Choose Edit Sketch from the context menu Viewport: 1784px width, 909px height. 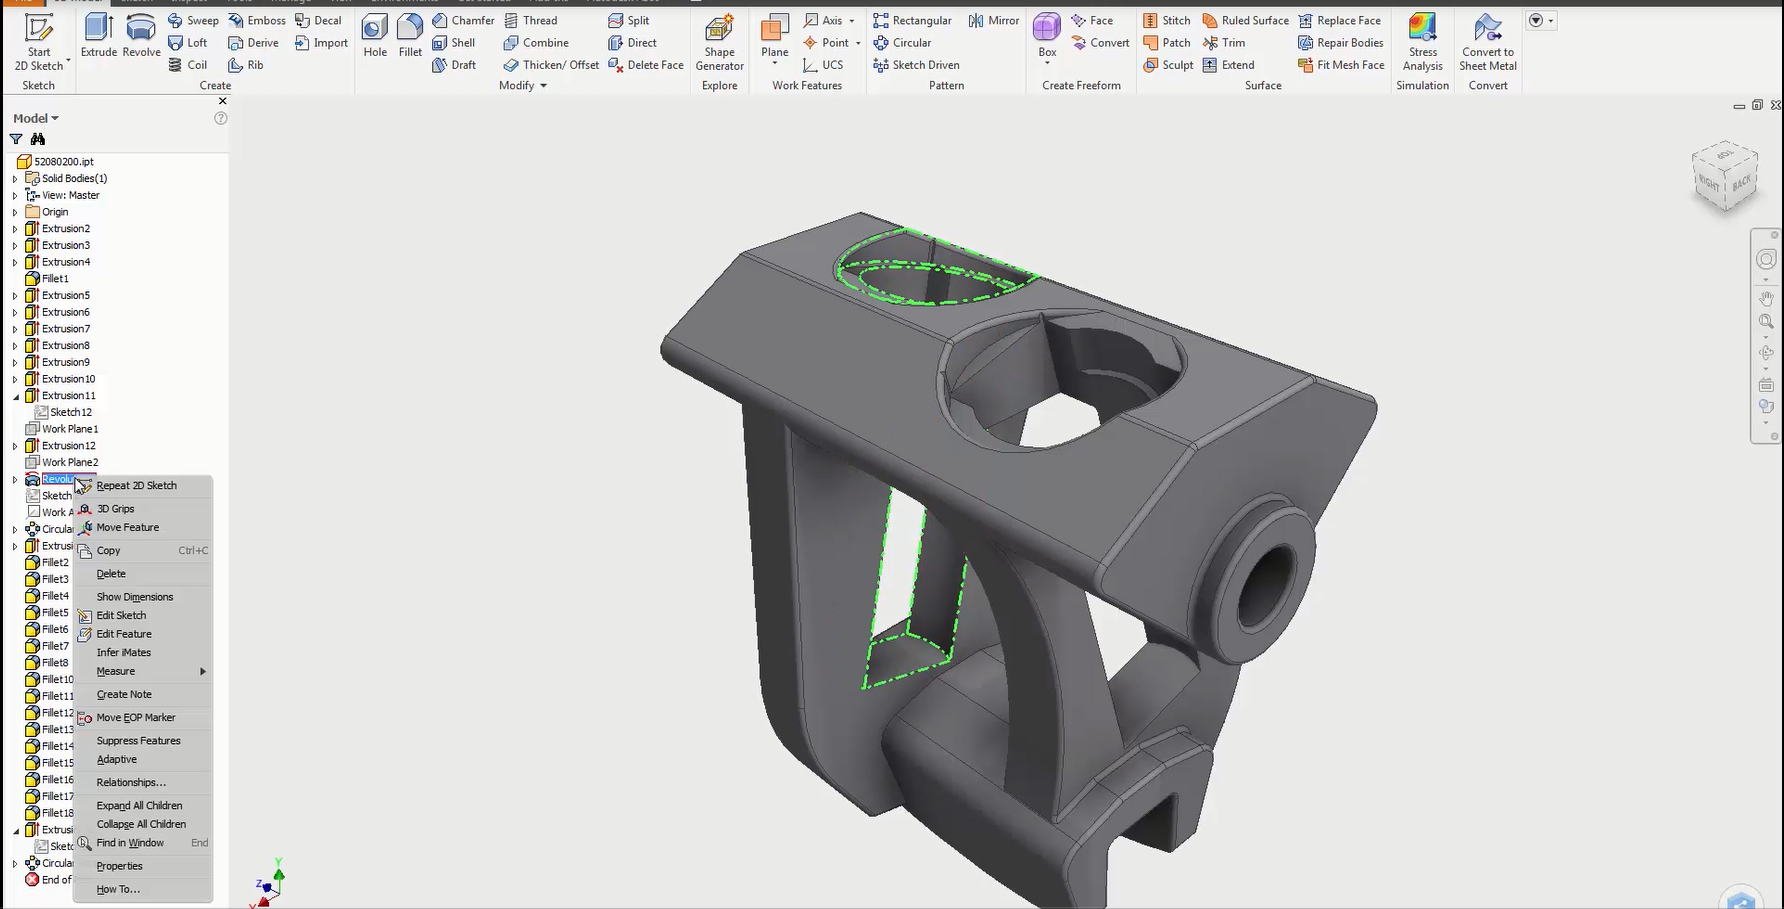coord(122,614)
